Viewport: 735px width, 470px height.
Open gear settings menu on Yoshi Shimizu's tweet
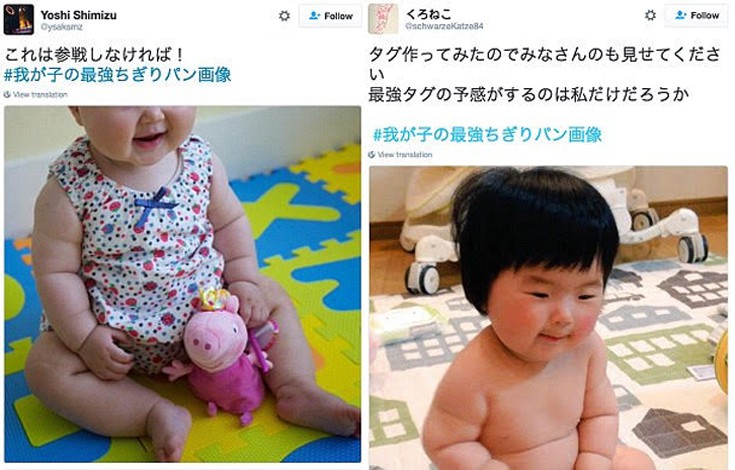(x=284, y=15)
